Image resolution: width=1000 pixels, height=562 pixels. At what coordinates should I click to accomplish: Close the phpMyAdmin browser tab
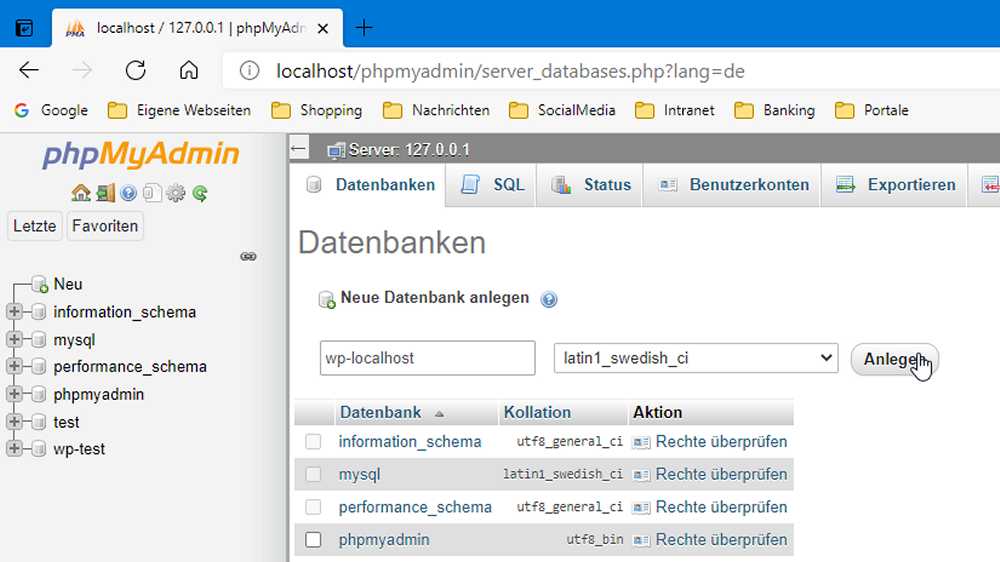point(323,29)
